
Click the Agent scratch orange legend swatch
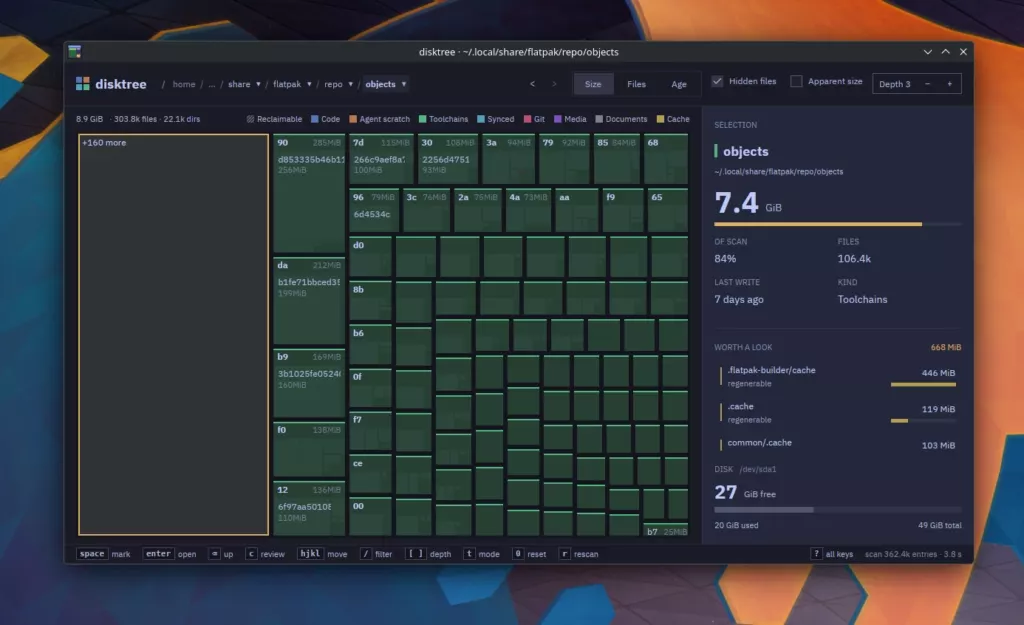[353, 119]
